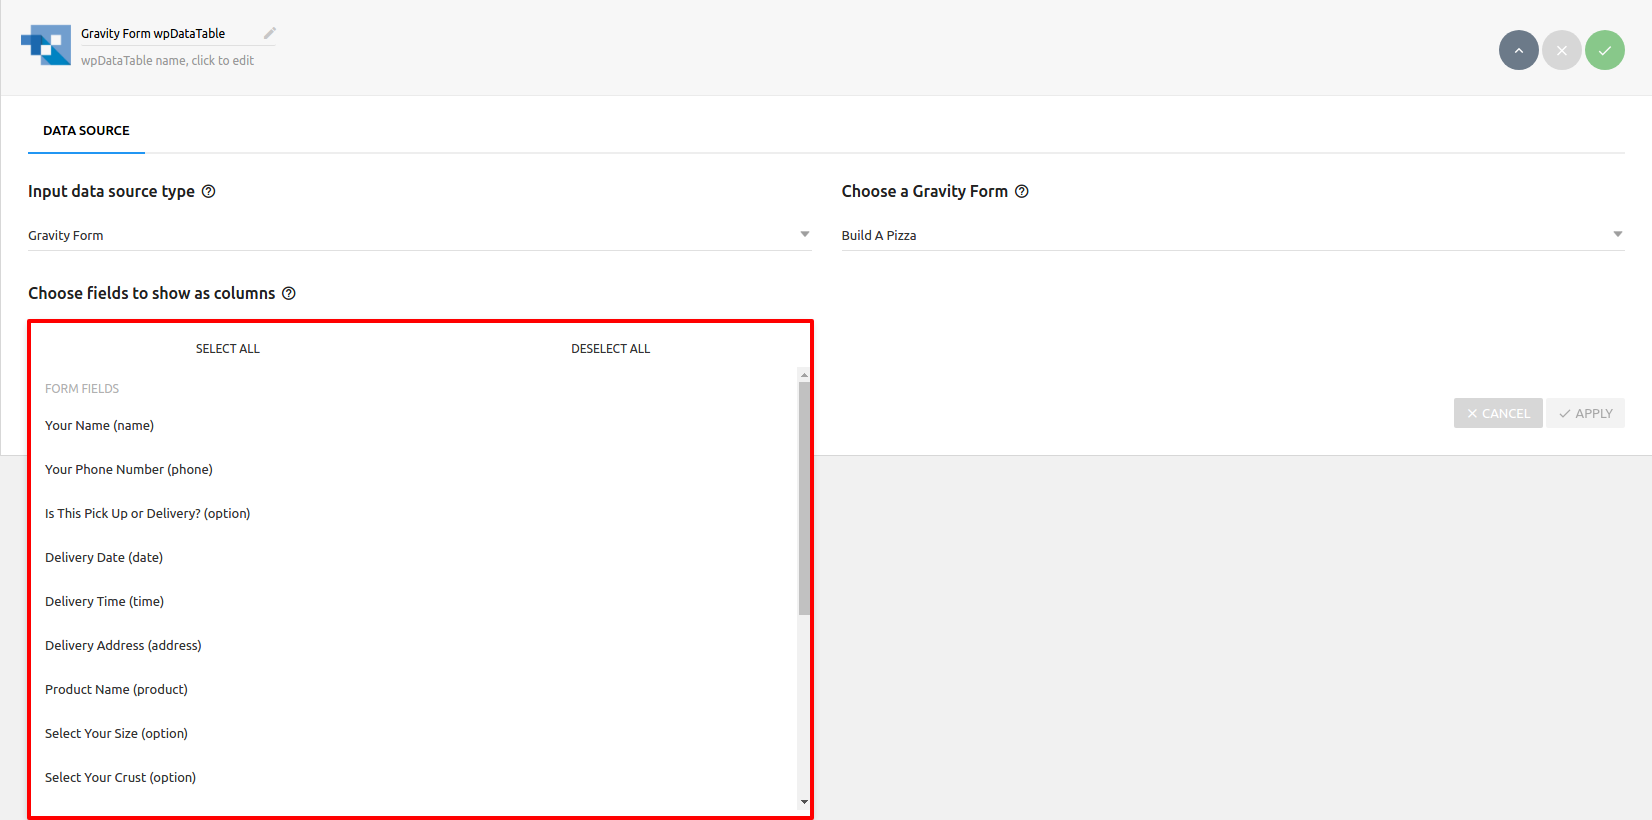Click the gray X round button
1652x820 pixels.
(x=1561, y=50)
